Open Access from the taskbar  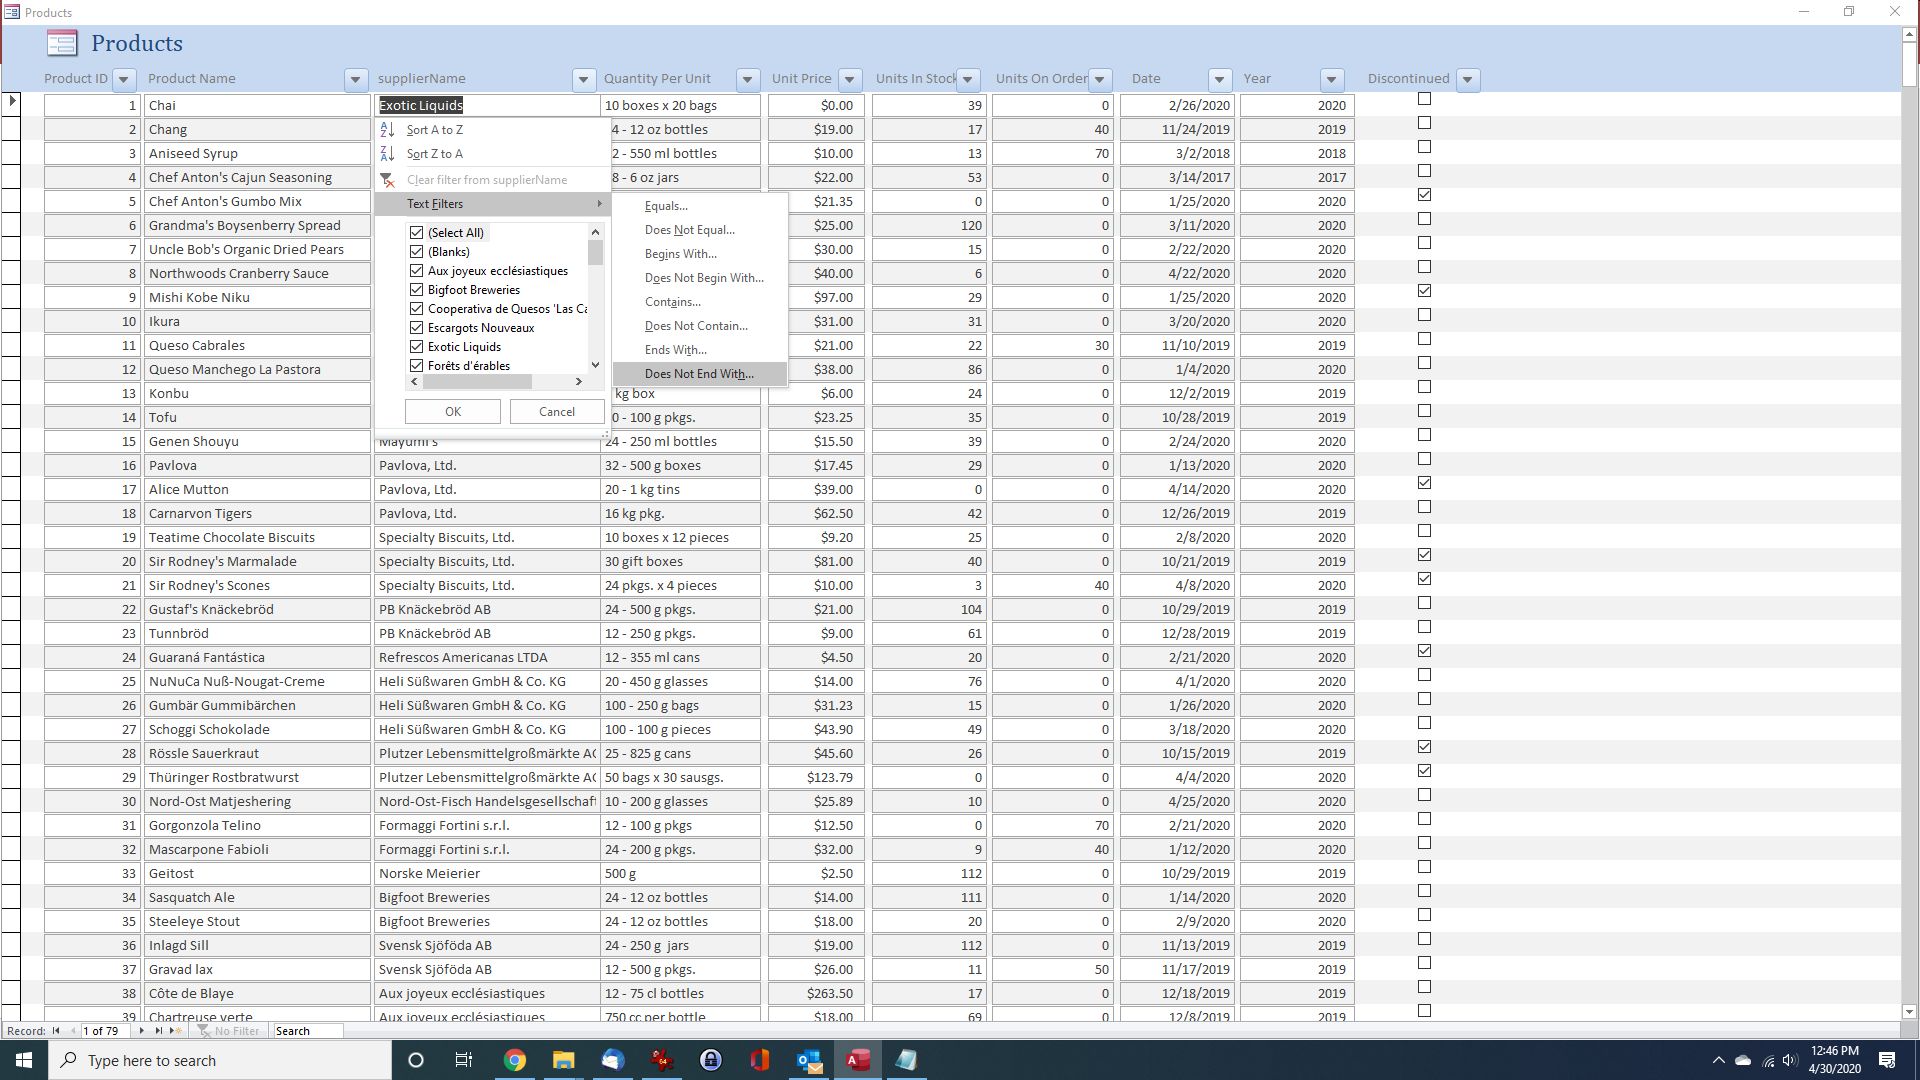click(x=857, y=1060)
